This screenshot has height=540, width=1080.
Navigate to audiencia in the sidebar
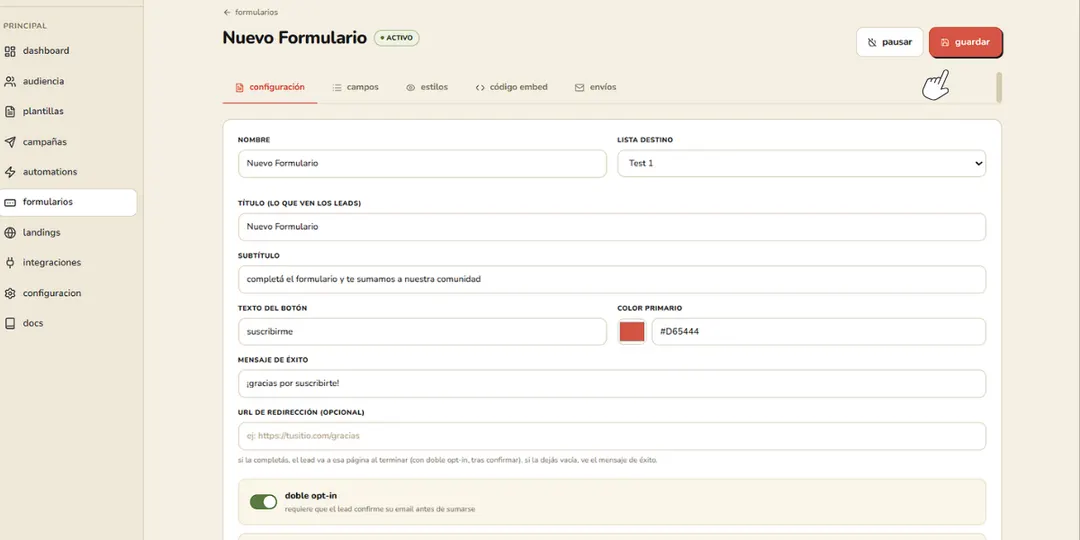43,81
